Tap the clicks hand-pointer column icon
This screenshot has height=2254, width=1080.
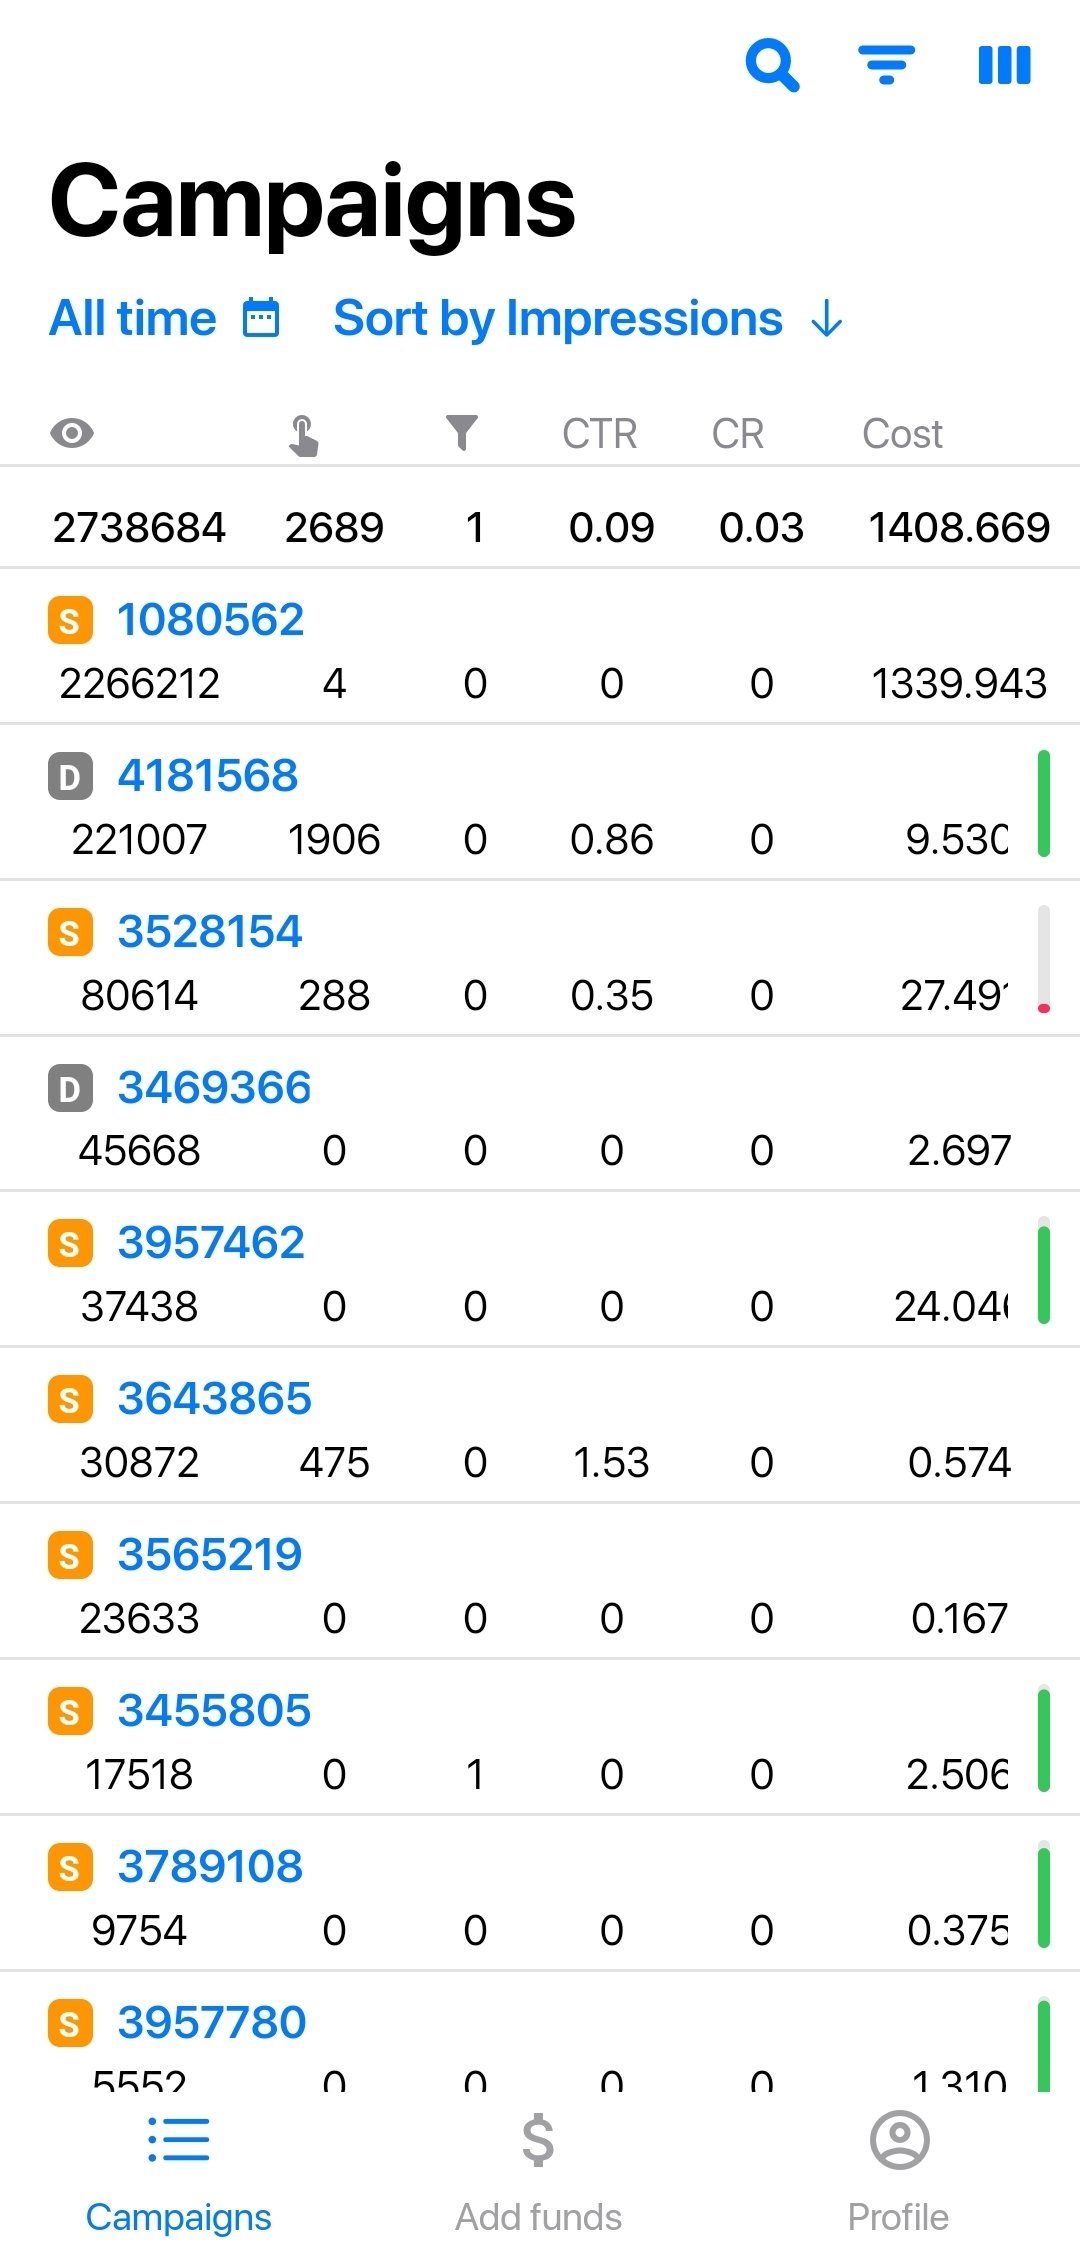[x=303, y=436]
